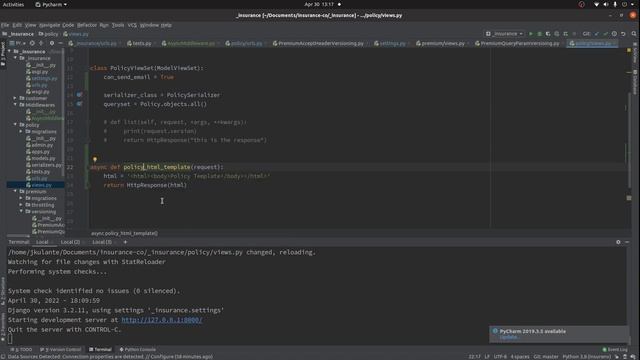Collapse the premium folder

pyautogui.click(x=15, y=191)
